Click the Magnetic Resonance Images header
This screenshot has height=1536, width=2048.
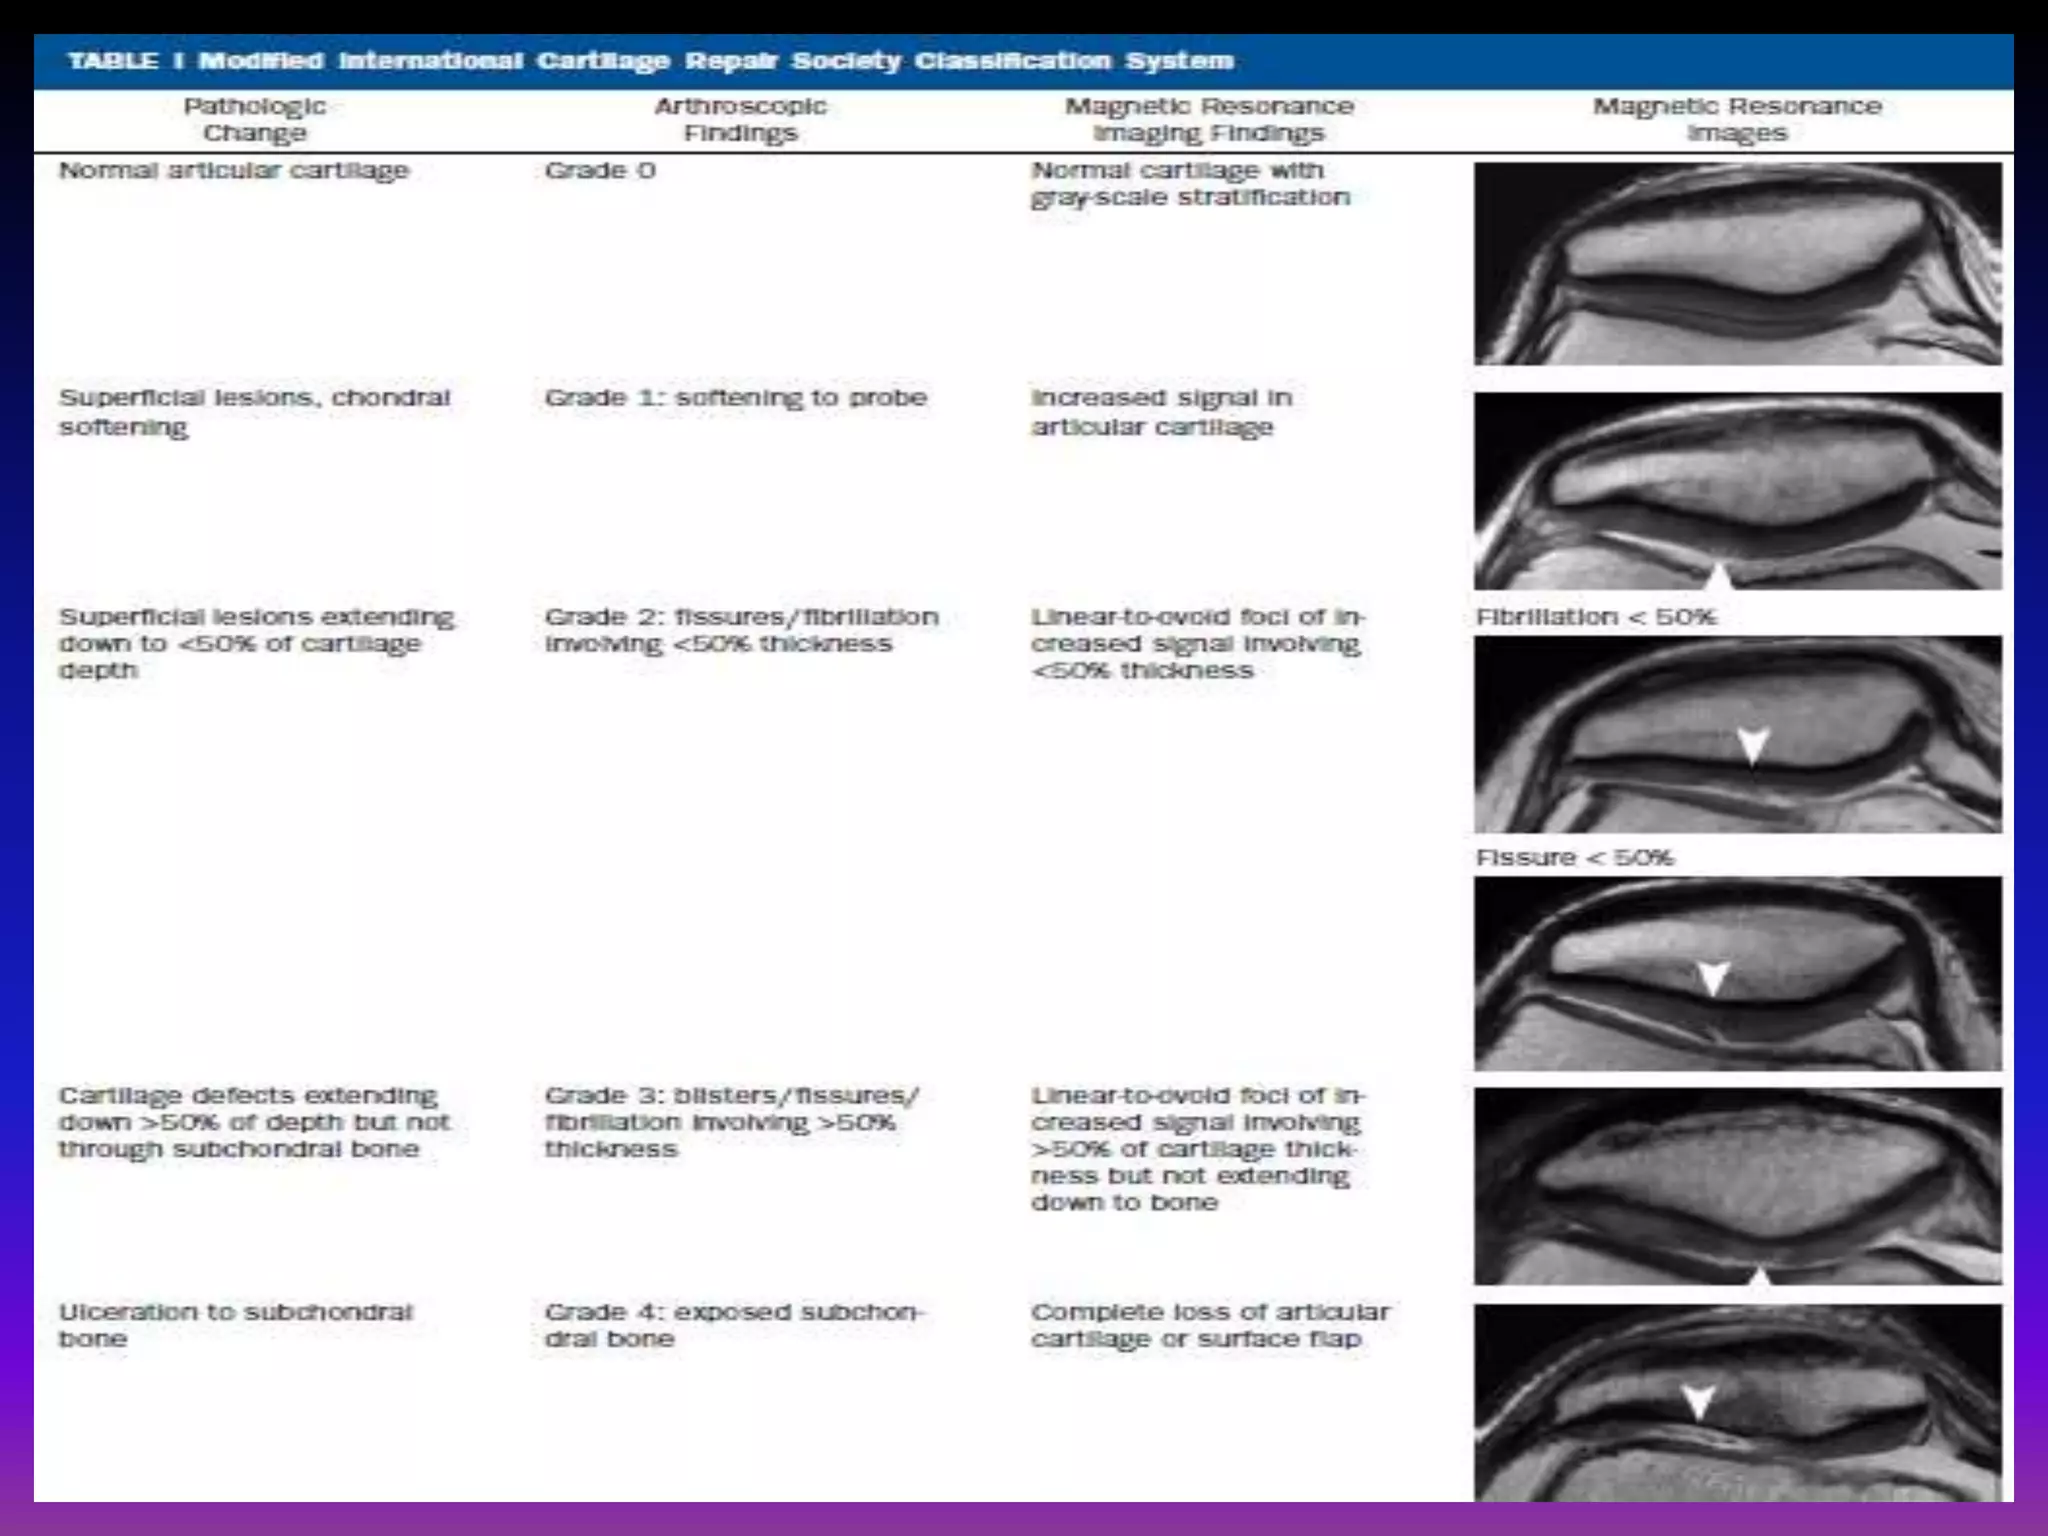point(1737,119)
